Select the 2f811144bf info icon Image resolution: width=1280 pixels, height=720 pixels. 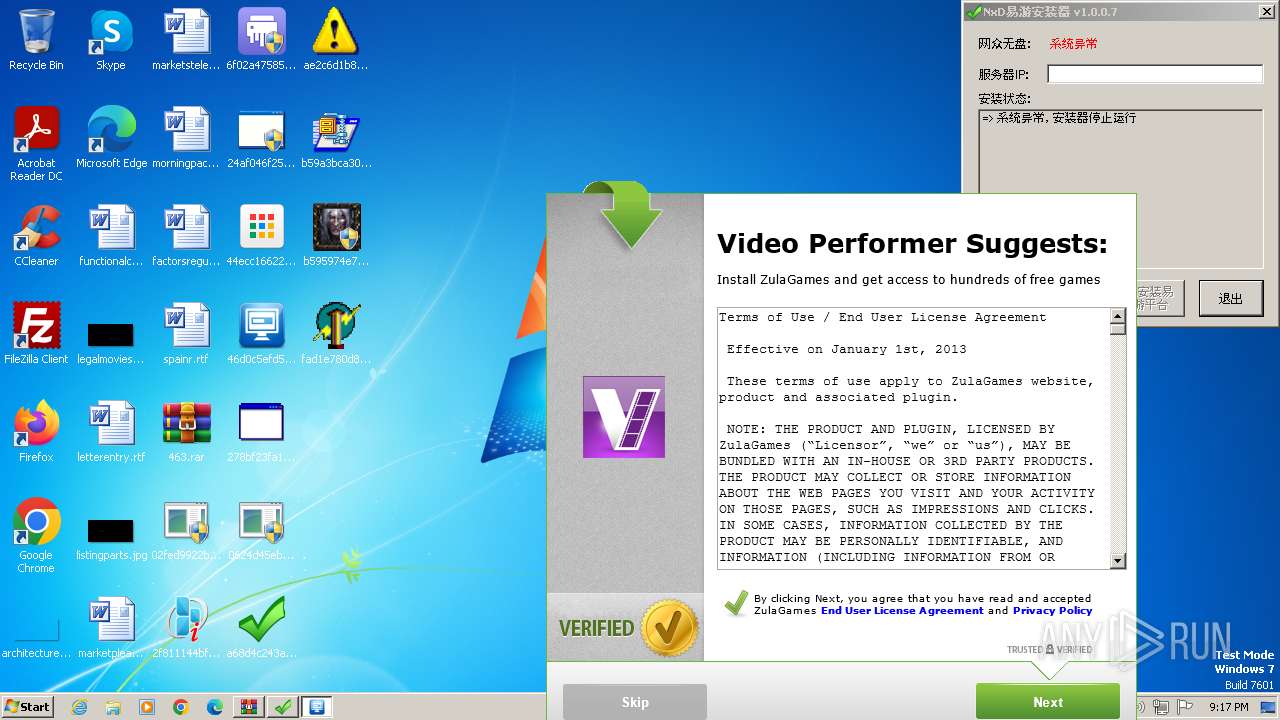[186, 628]
